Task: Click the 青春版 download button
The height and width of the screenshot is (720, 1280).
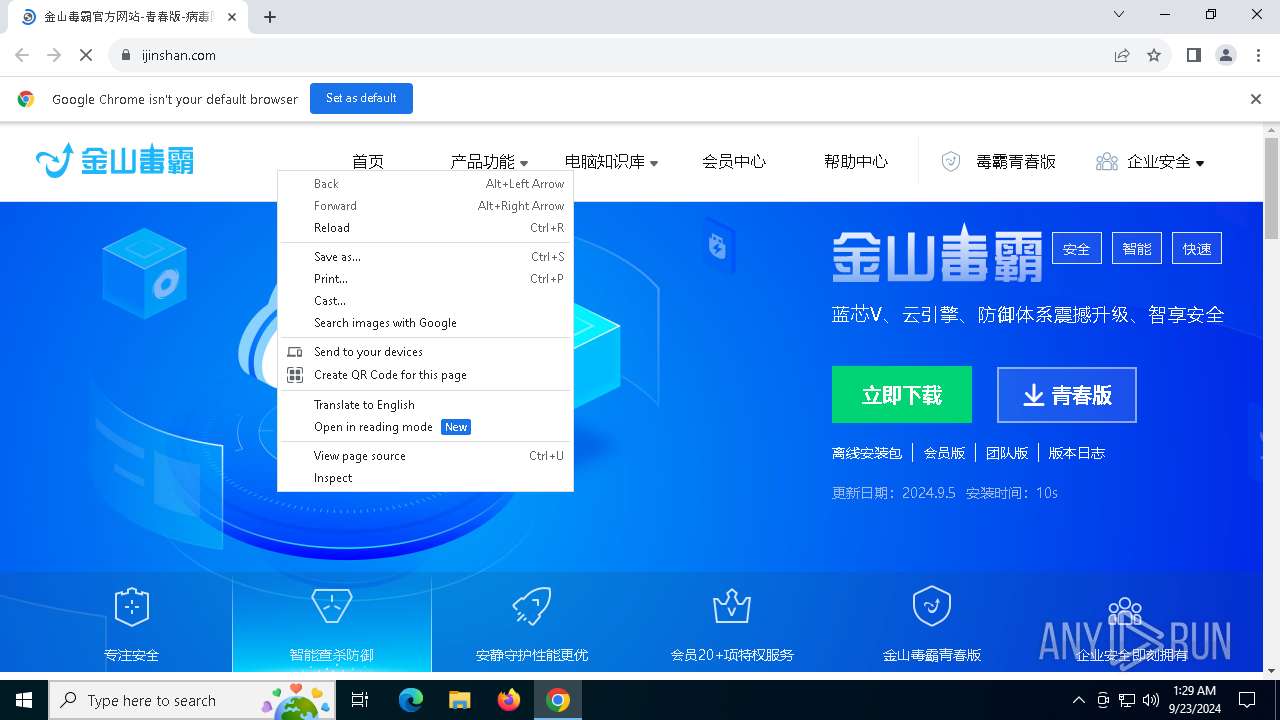Action: (1067, 395)
